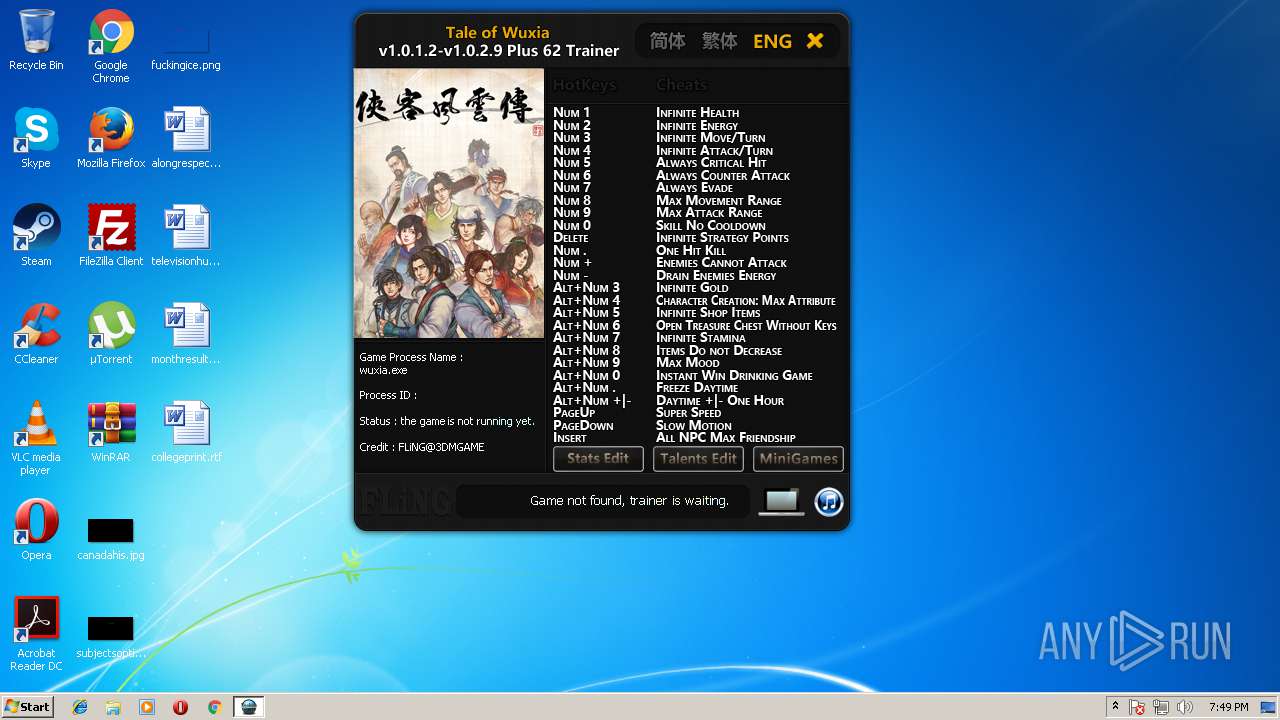The width and height of the screenshot is (1280, 720).
Task: Switch trainer language to Simplified Chinese 简体
Action: [667, 41]
